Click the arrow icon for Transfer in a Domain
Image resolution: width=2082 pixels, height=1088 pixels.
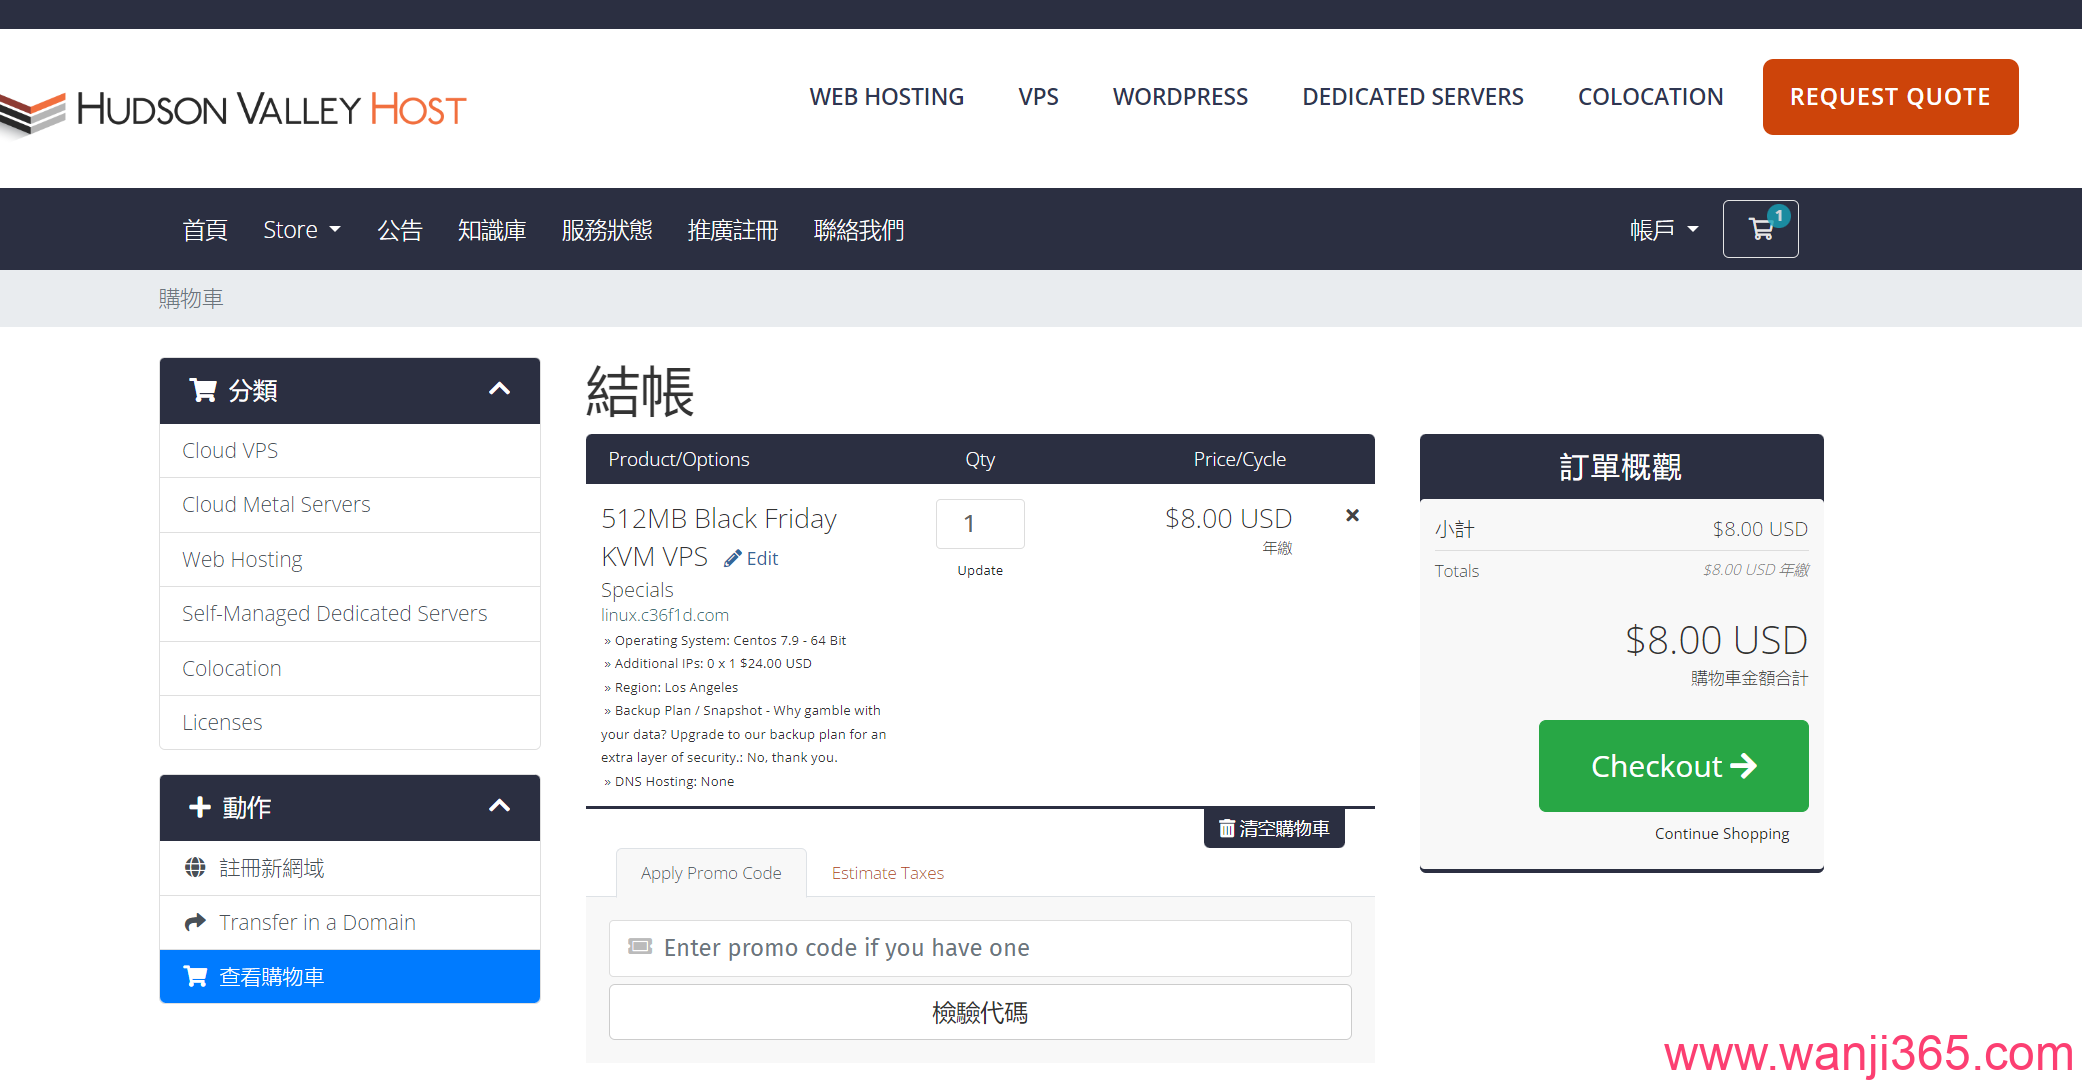coord(195,922)
